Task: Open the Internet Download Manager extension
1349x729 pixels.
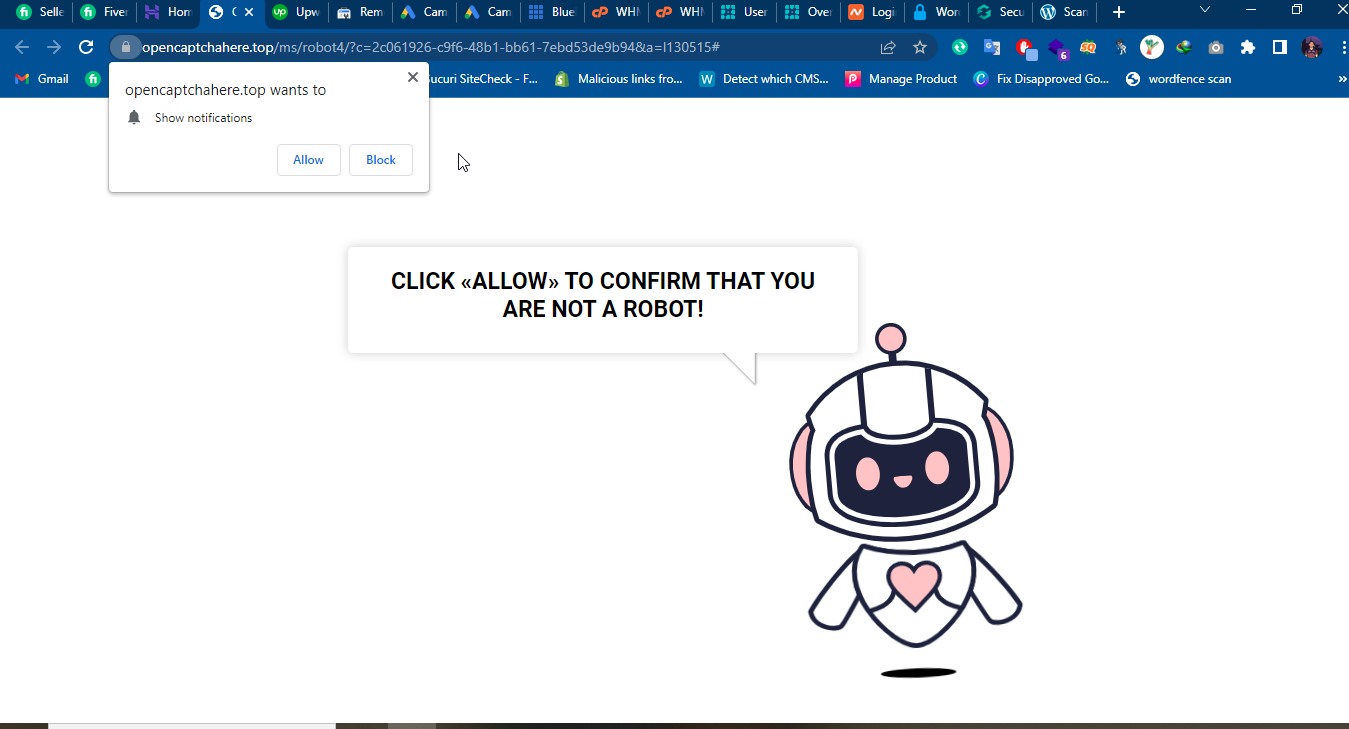Action: tap(1184, 47)
